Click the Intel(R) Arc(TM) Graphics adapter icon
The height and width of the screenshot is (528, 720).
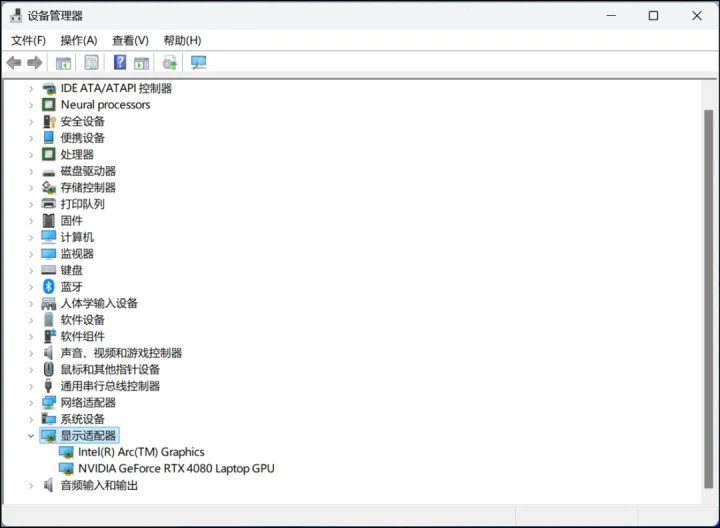[x=66, y=452]
